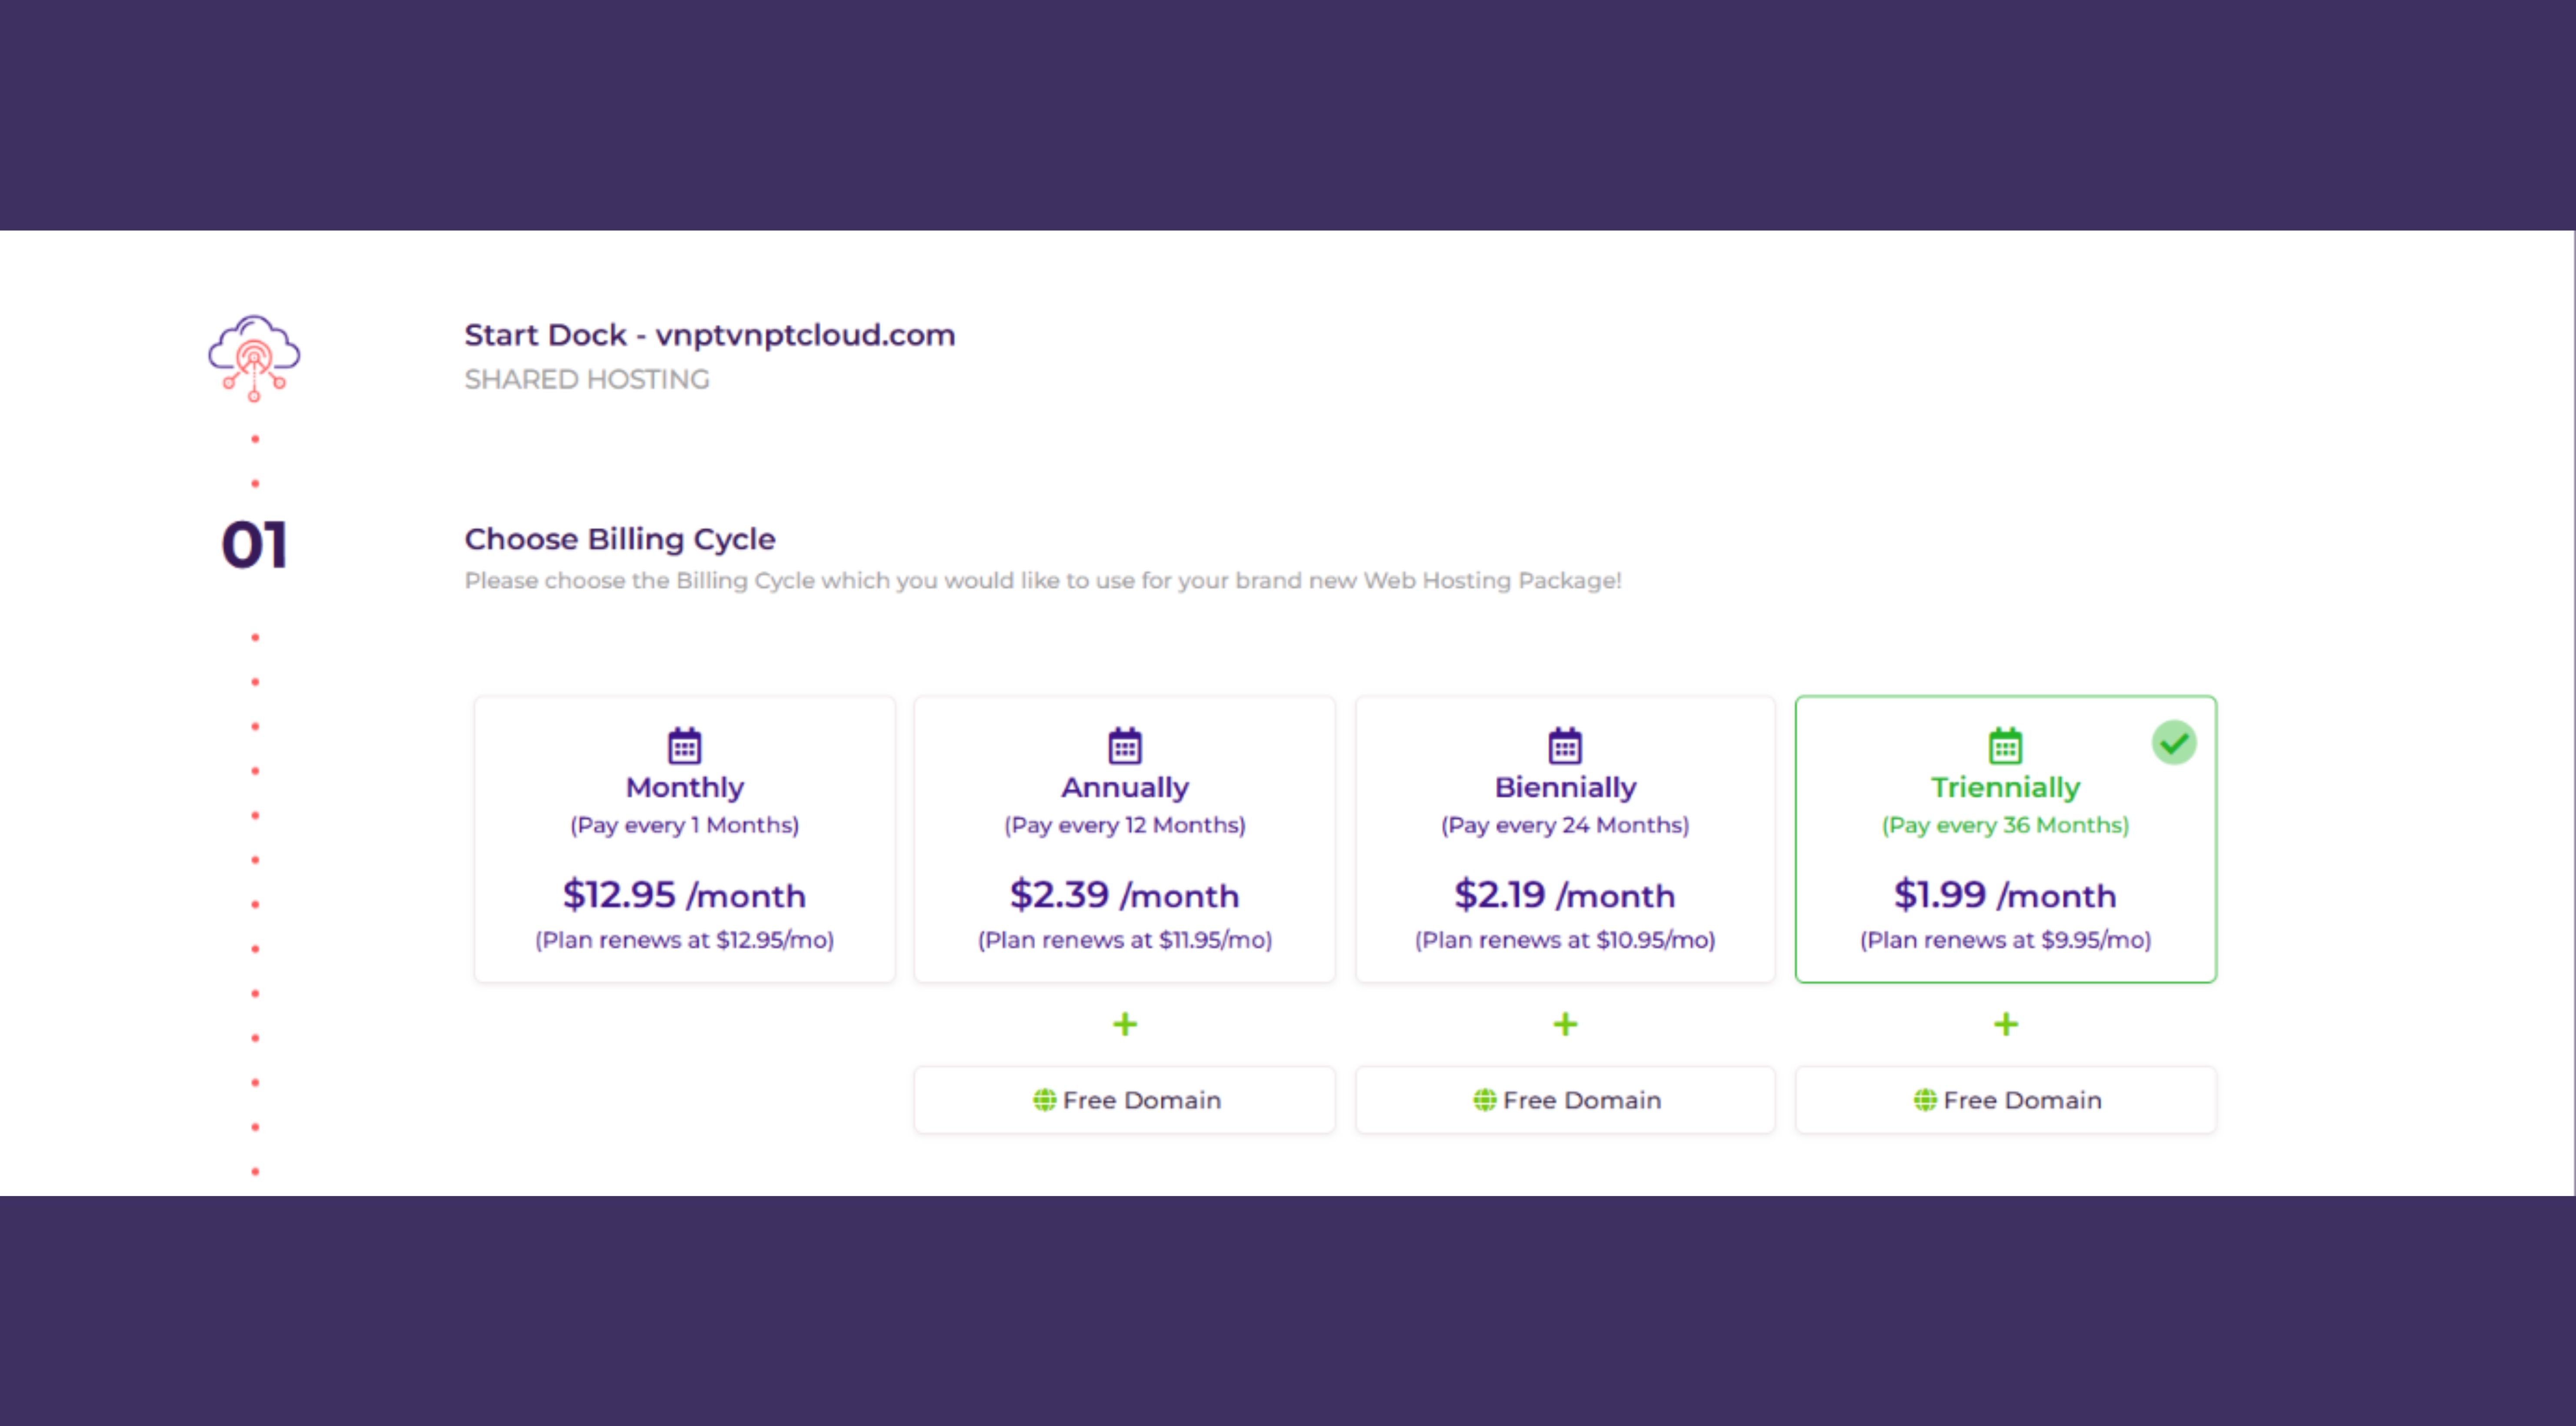The height and width of the screenshot is (1426, 2576).
Task: Click the plus sign below Biennially card
Action: (1565, 1024)
